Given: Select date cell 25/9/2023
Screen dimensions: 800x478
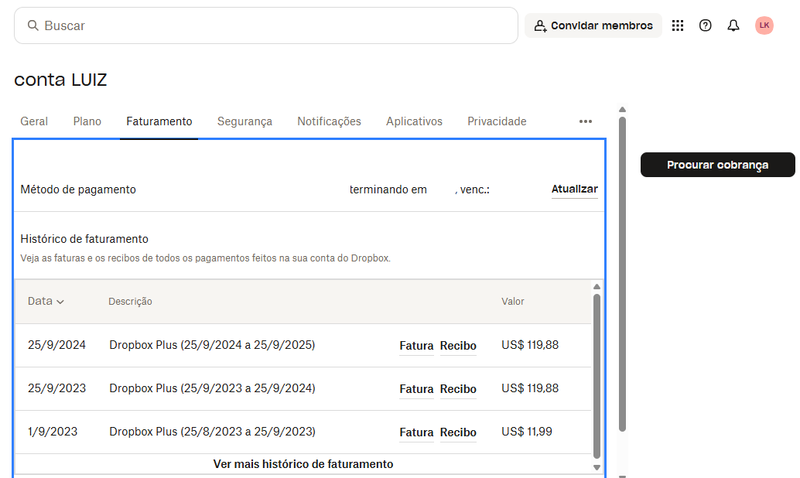Looking at the screenshot, I should 57,389.
